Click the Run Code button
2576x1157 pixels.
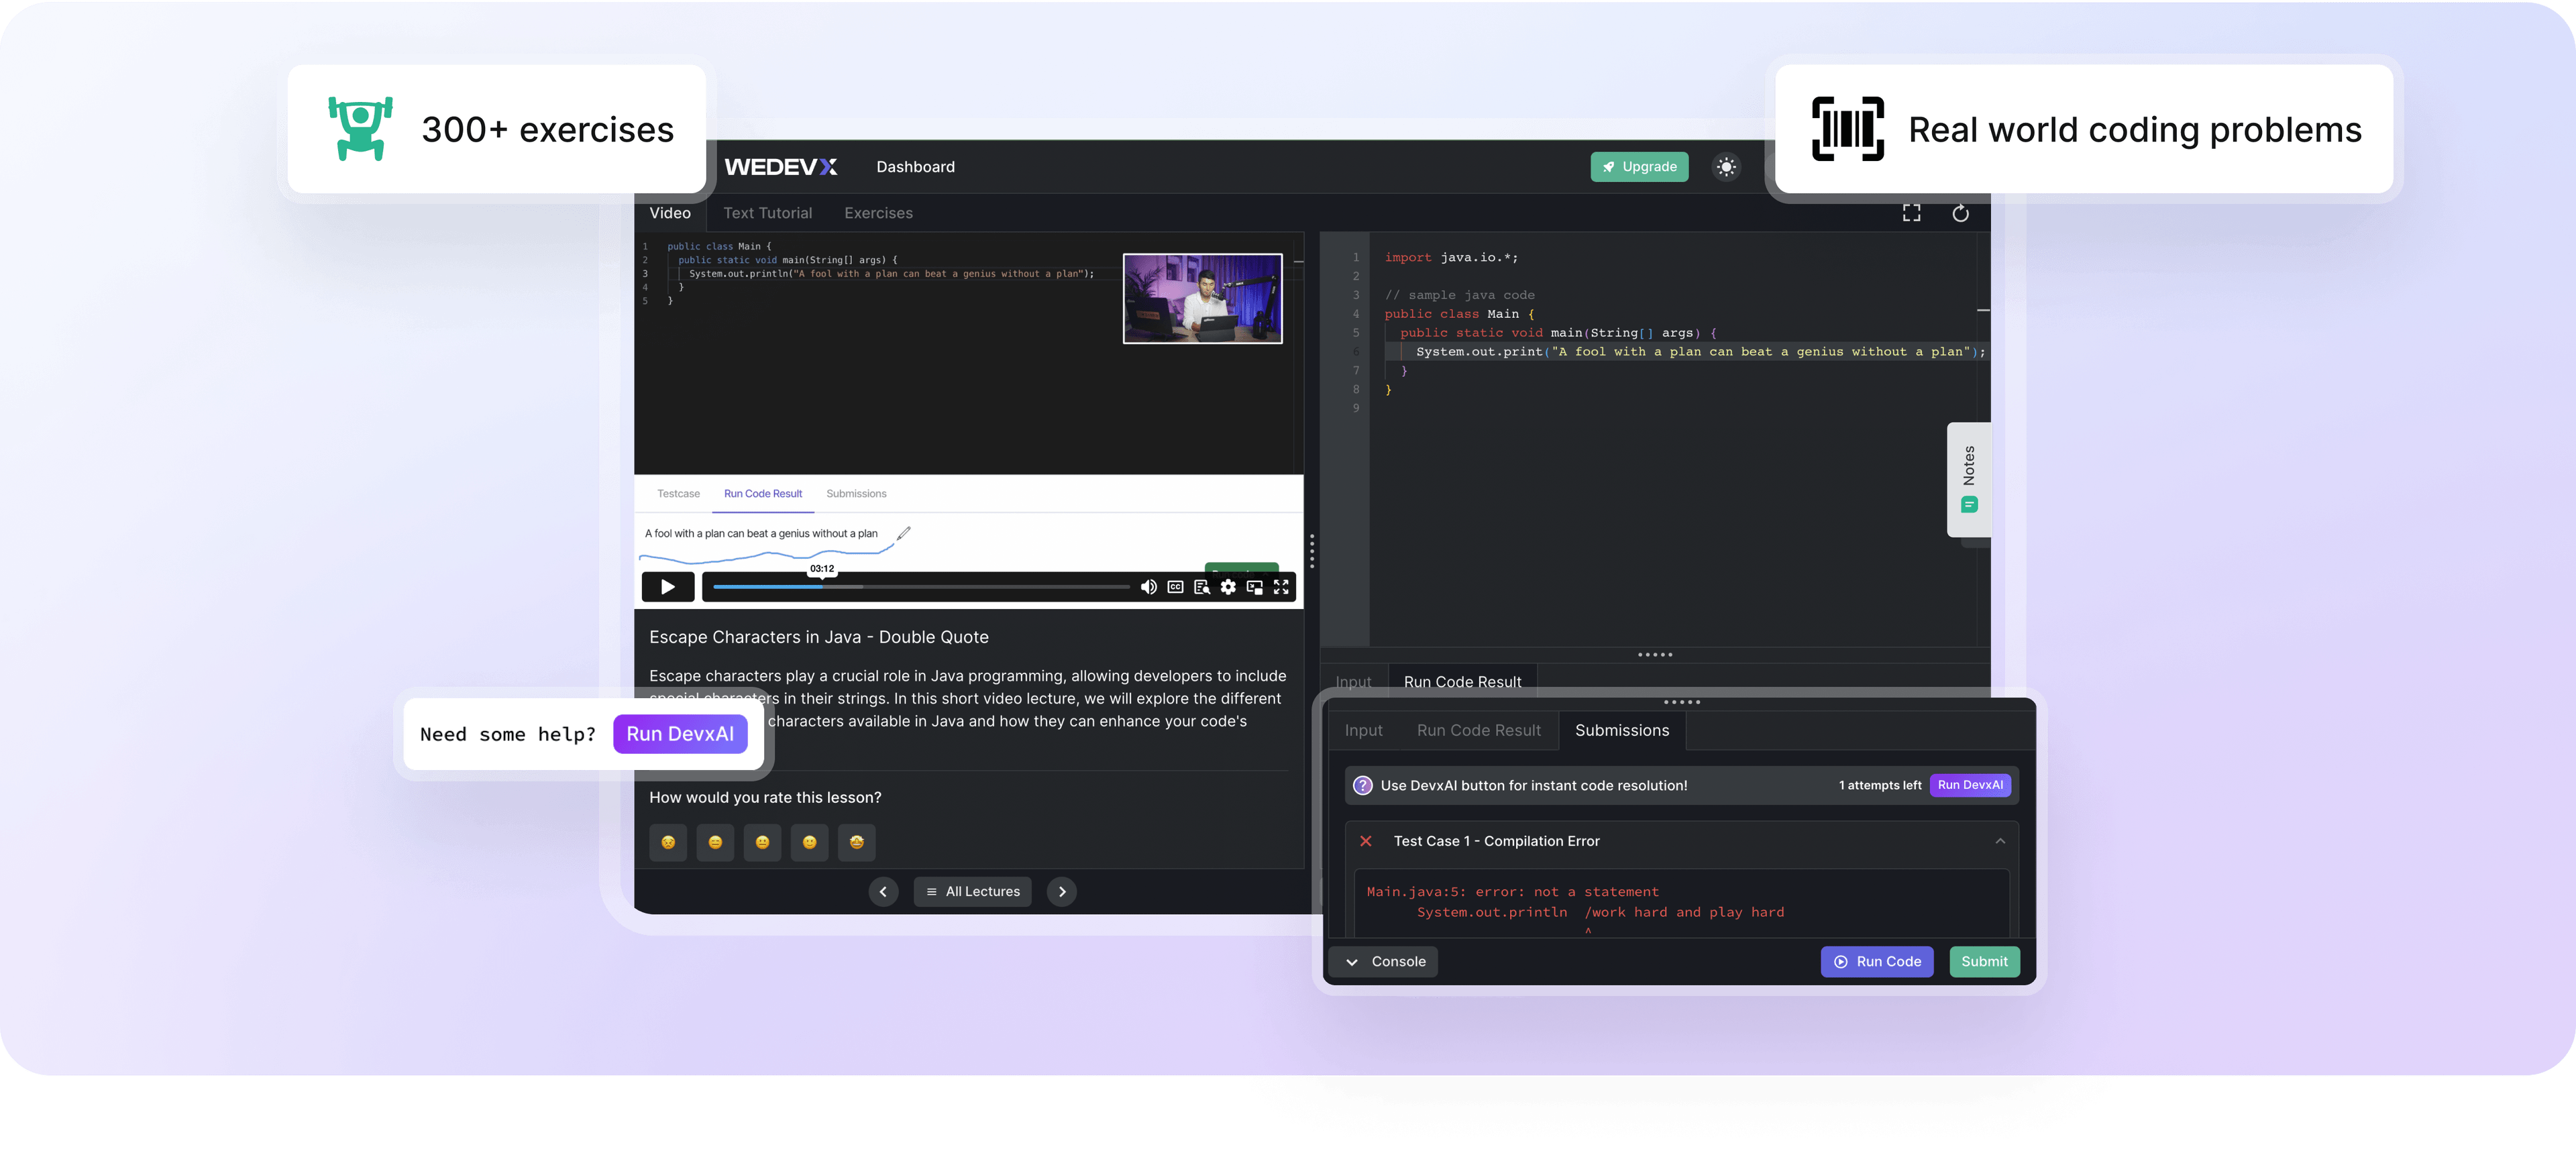point(1876,962)
